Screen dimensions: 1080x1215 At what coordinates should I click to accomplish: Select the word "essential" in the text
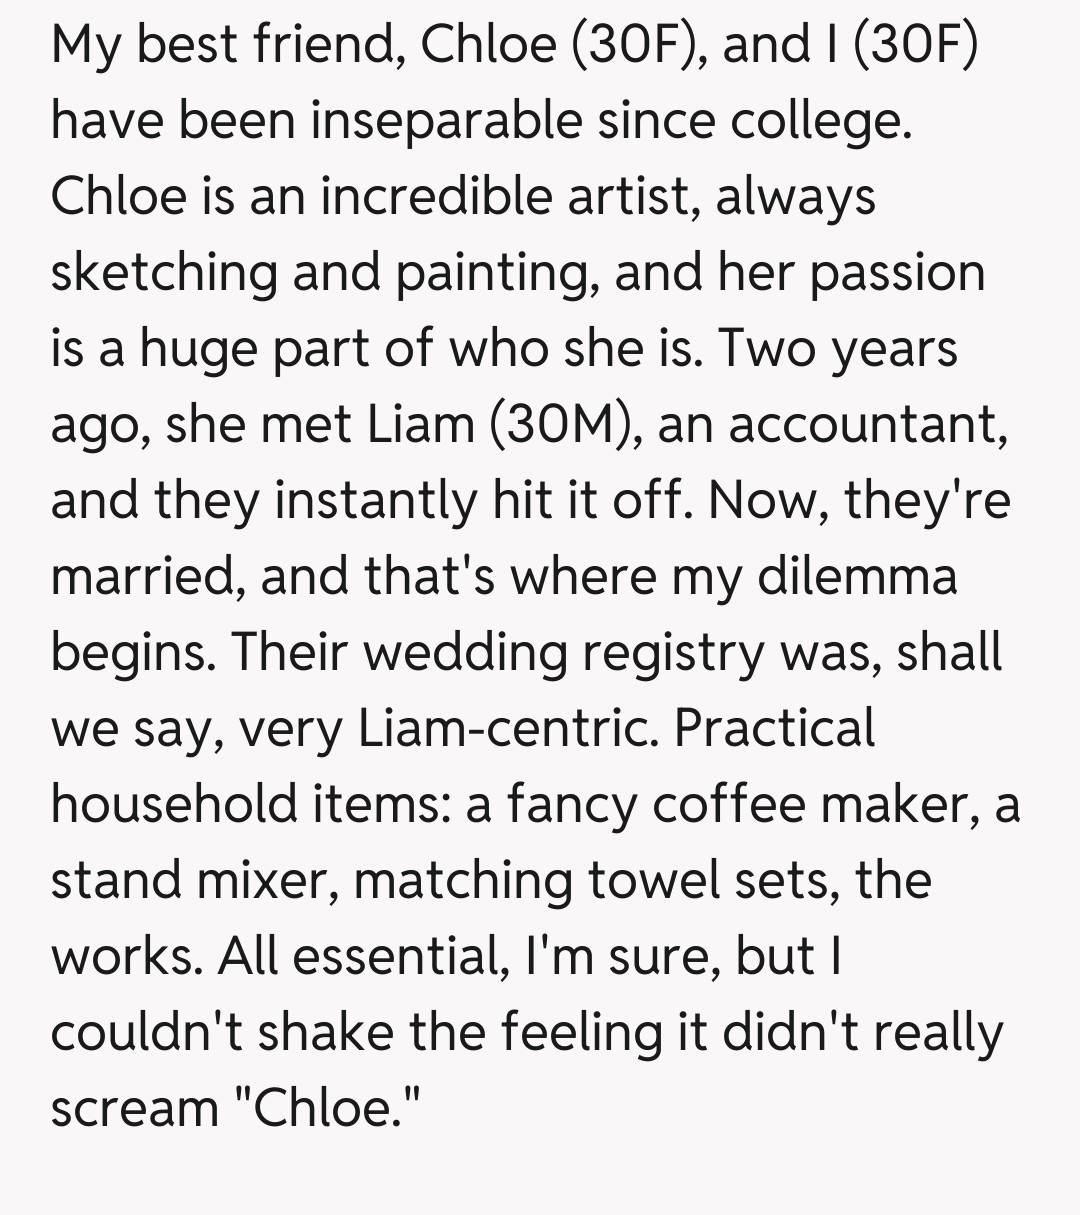coord(394,956)
